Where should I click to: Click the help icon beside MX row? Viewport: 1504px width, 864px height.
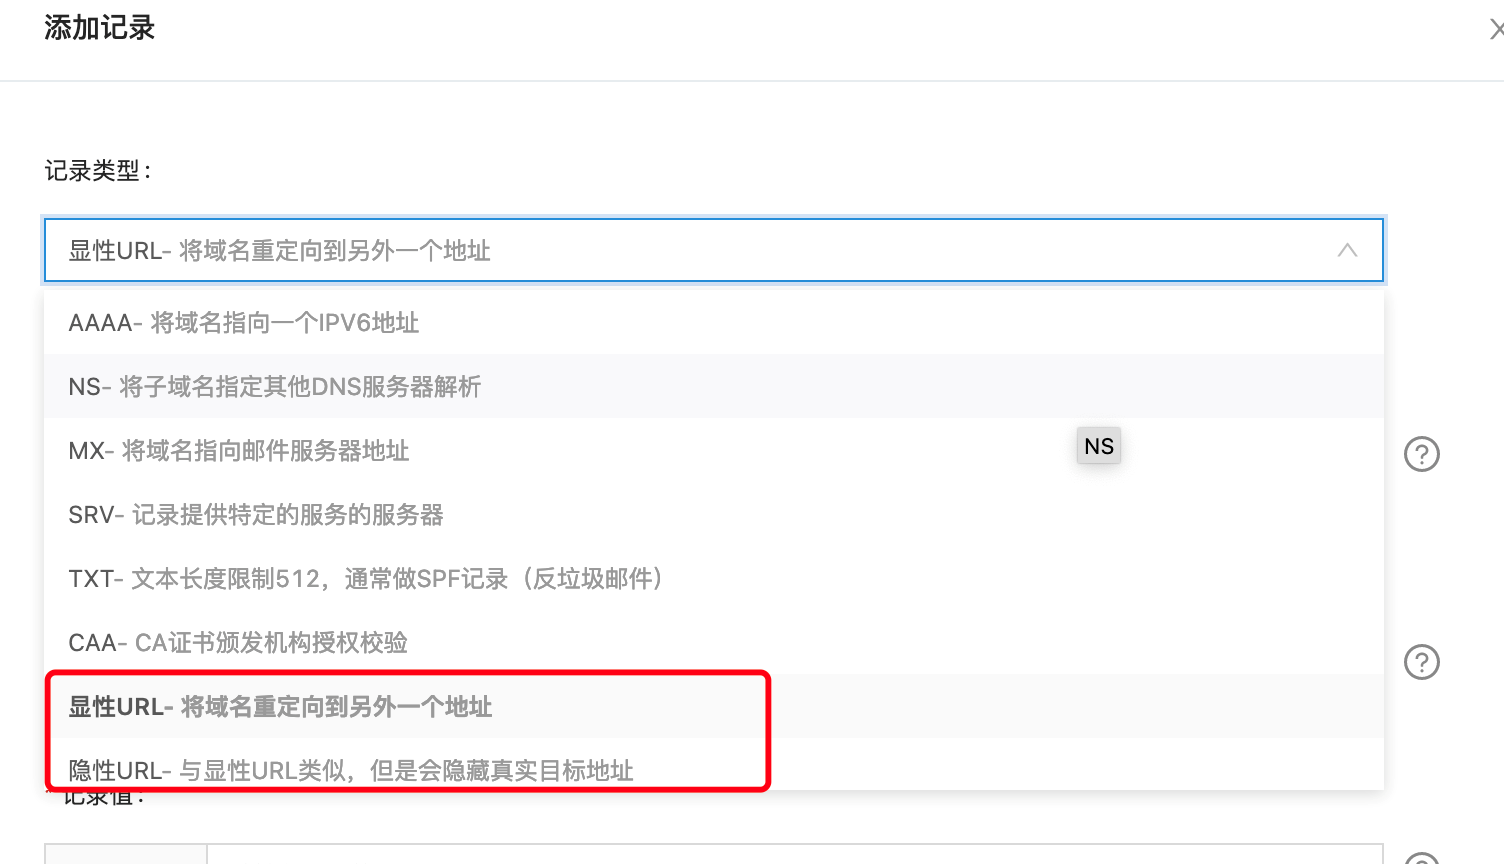point(1421,454)
